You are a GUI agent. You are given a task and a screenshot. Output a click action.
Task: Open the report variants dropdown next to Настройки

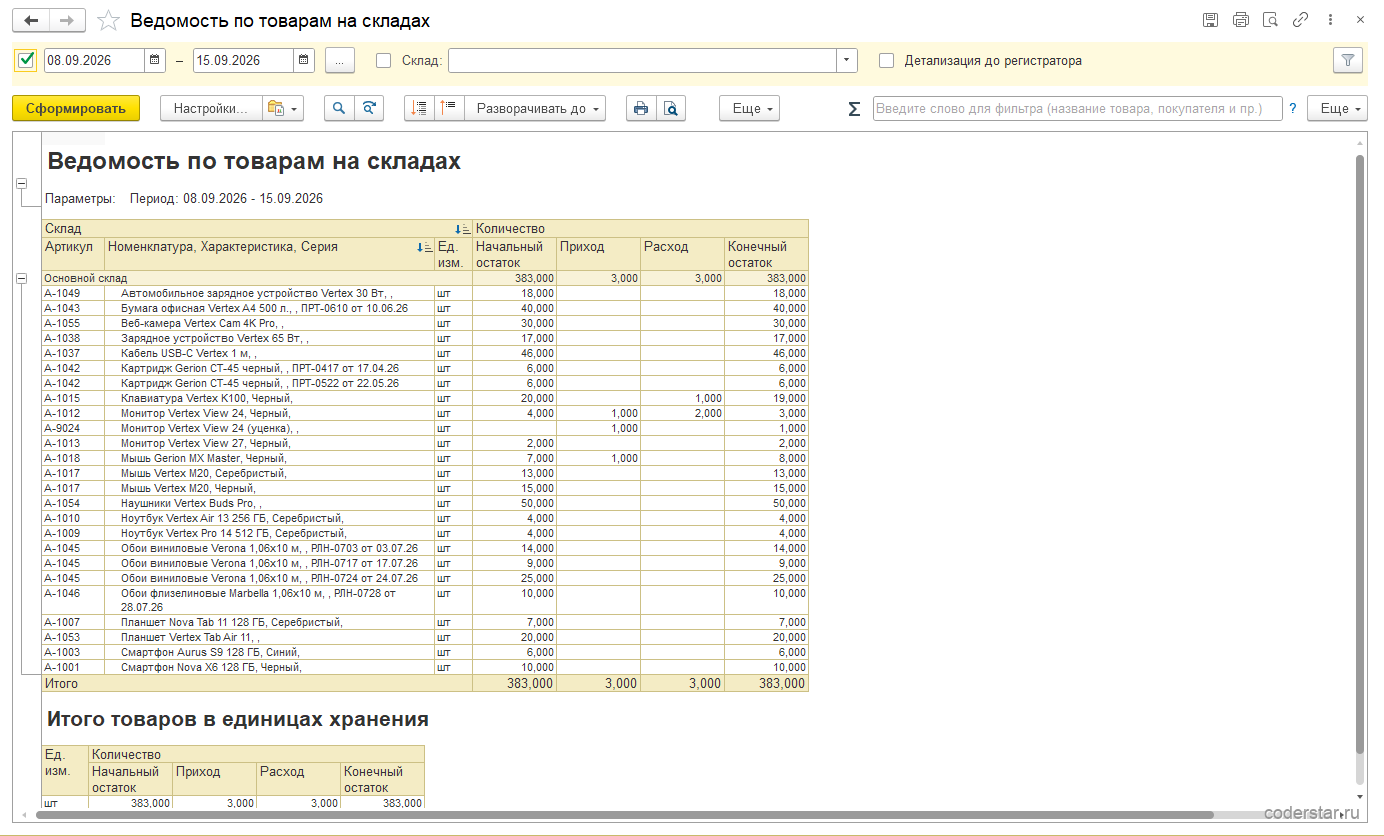tap(283, 109)
